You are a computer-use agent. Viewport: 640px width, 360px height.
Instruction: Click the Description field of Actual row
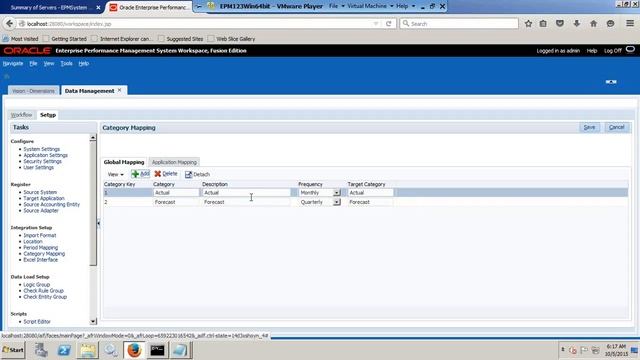(246, 193)
